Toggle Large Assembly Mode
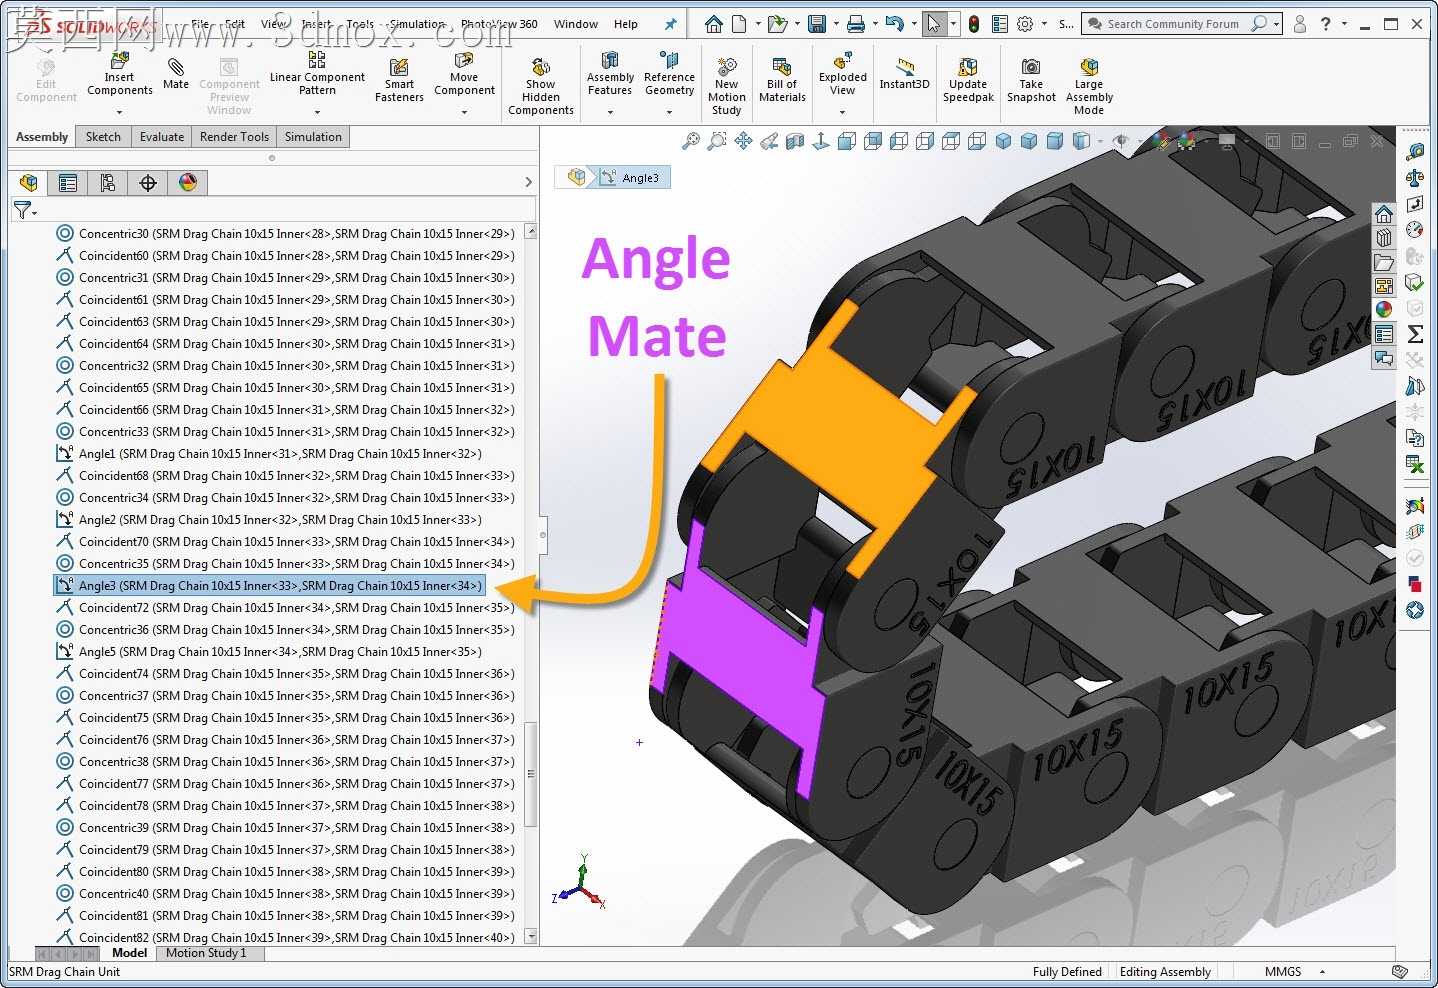This screenshot has height=988, width=1438. coord(1089,86)
